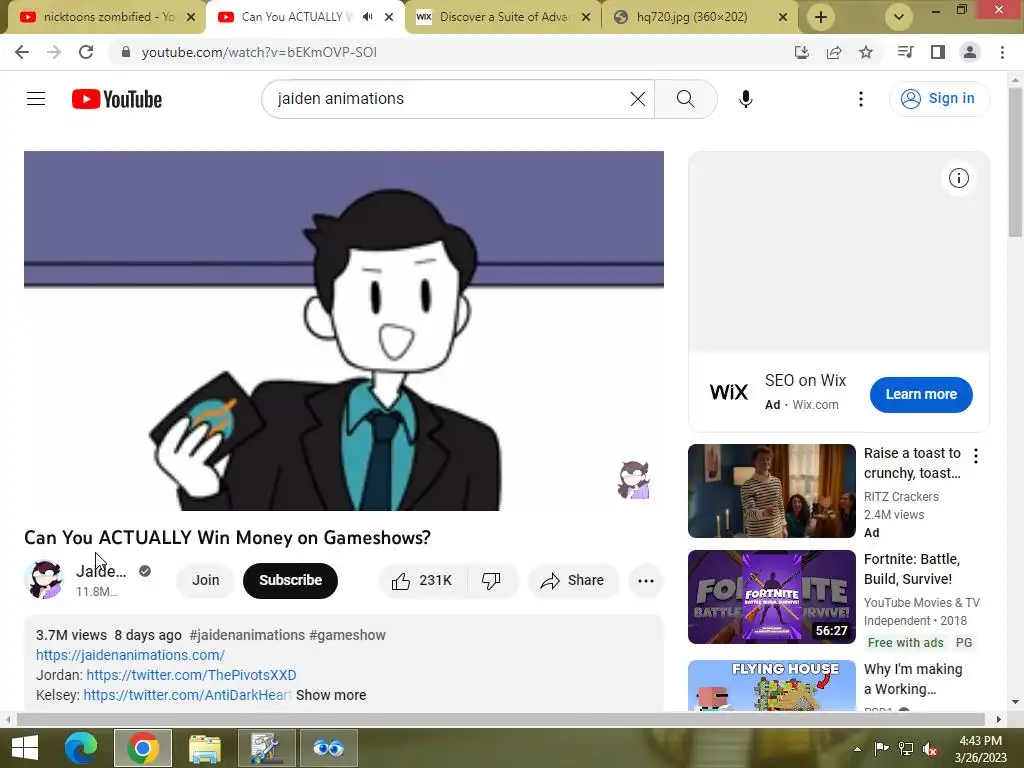Click the install app icon in address bar
1024x768 pixels.
point(801,52)
